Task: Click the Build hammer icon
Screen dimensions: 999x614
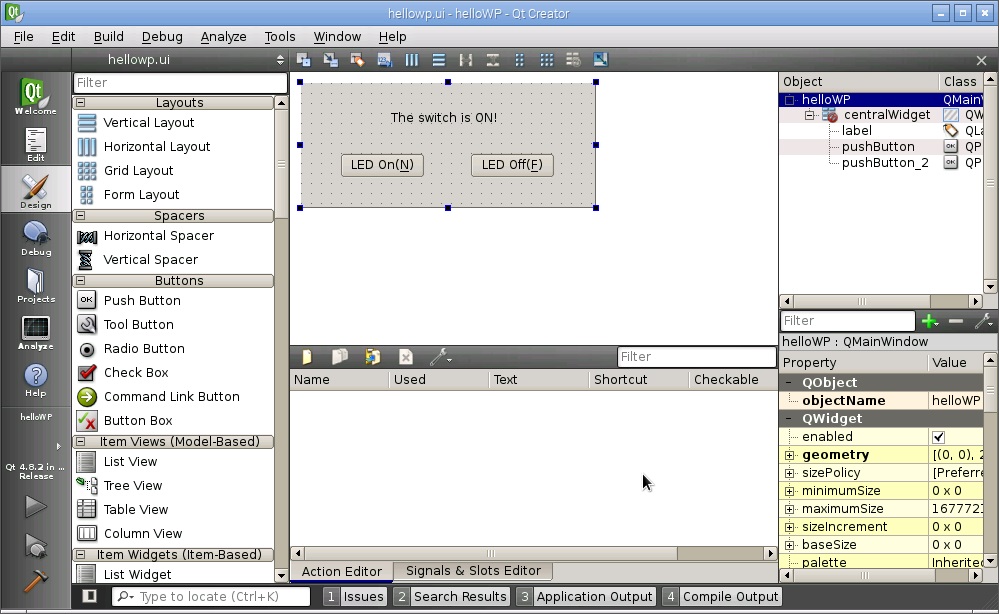Action: coord(36,581)
